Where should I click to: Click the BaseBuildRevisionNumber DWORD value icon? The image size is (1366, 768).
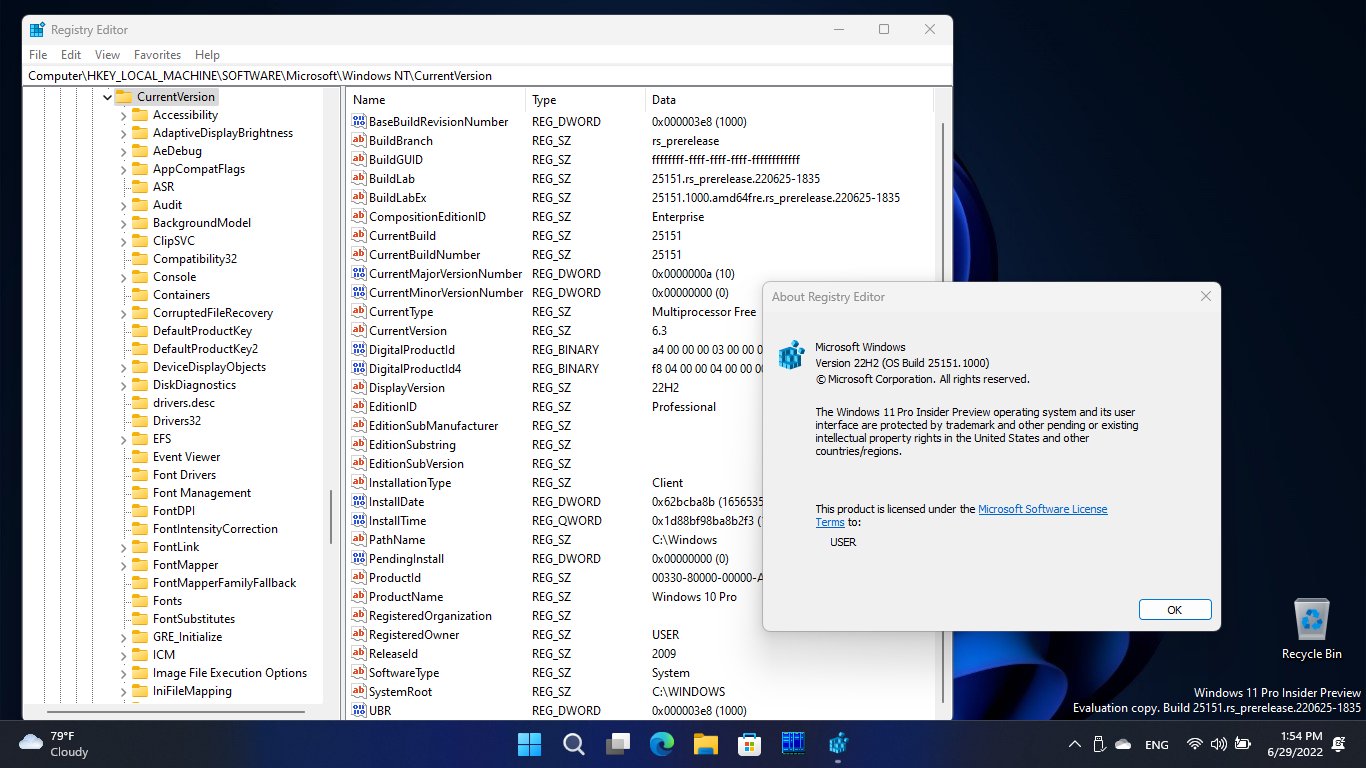point(359,122)
